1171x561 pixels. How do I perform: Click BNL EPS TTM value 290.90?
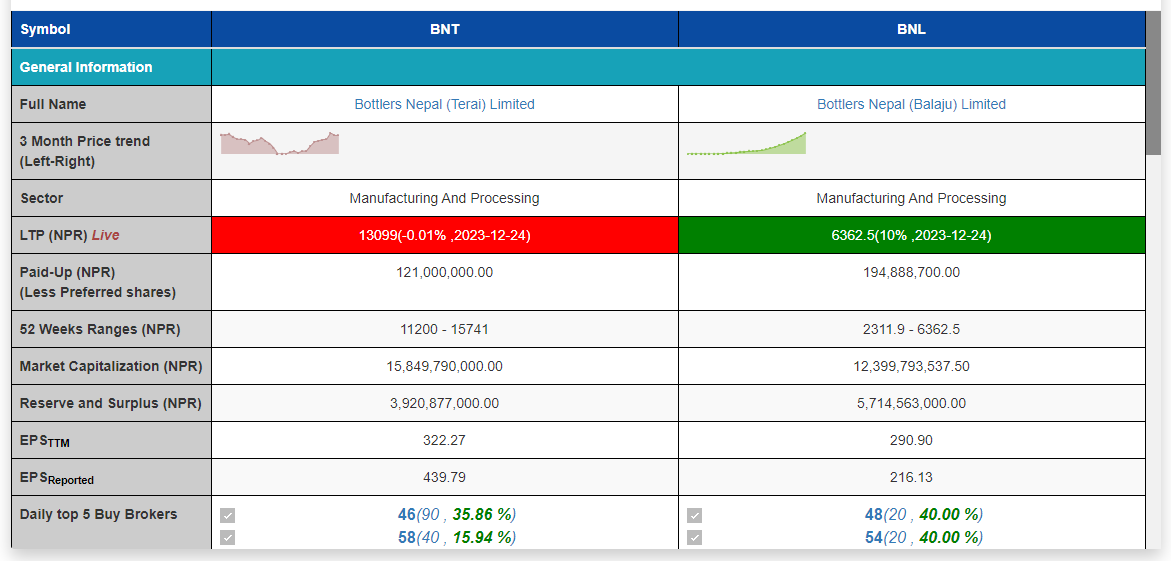point(911,441)
